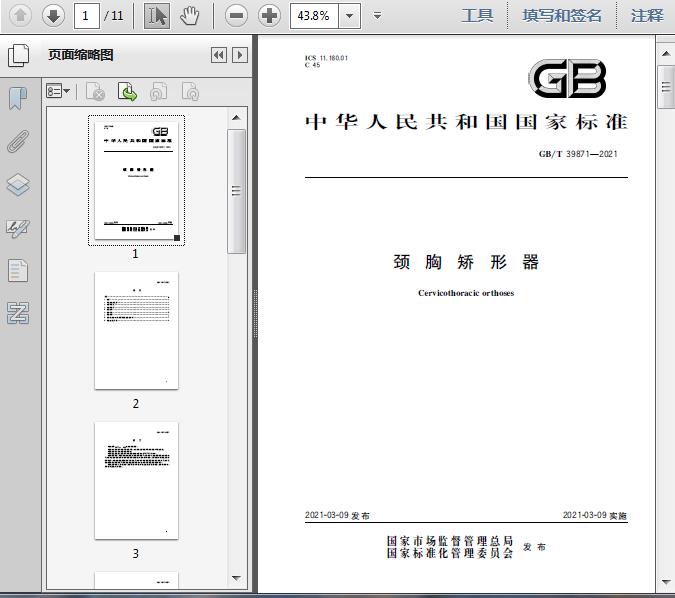Select page 3 thumbnail

coord(136,480)
